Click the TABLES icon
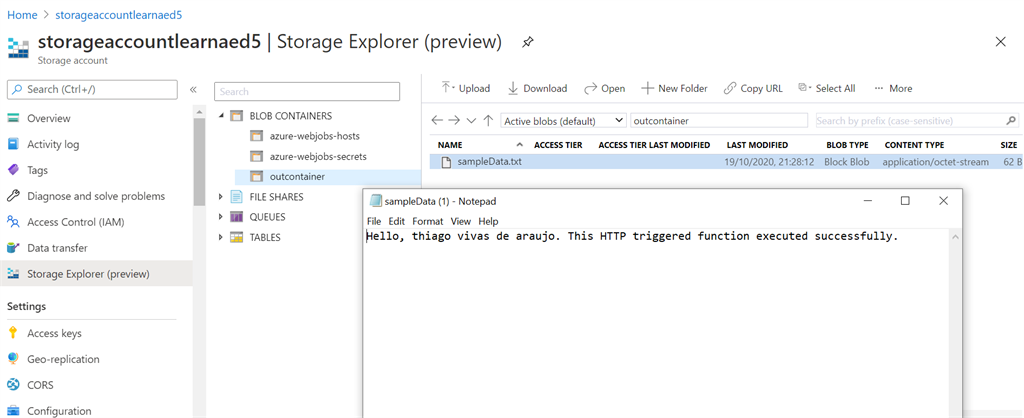Image resolution: width=1024 pixels, height=418 pixels. pos(236,237)
